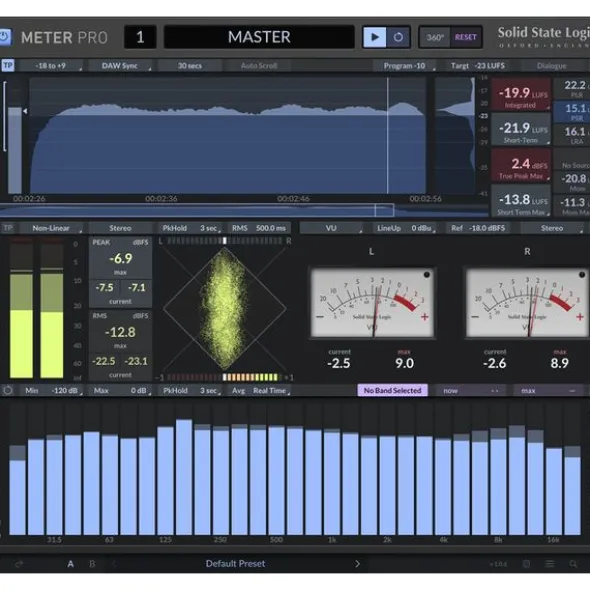Toggle Auto Scroll in loudness history
The height and width of the screenshot is (591, 590).
(259, 66)
